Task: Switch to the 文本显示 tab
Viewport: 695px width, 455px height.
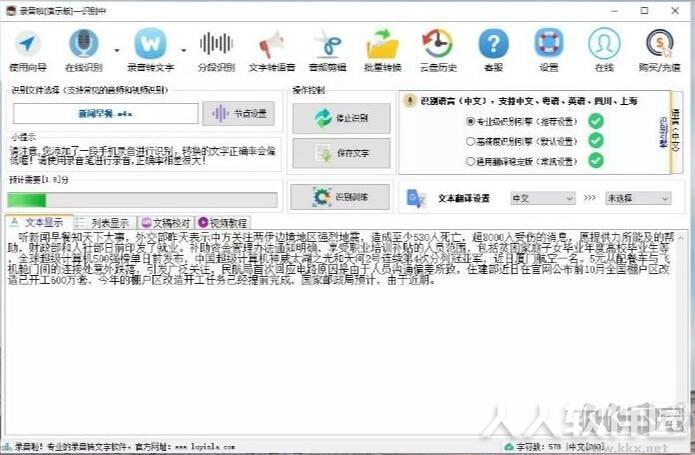Action: 39,222
